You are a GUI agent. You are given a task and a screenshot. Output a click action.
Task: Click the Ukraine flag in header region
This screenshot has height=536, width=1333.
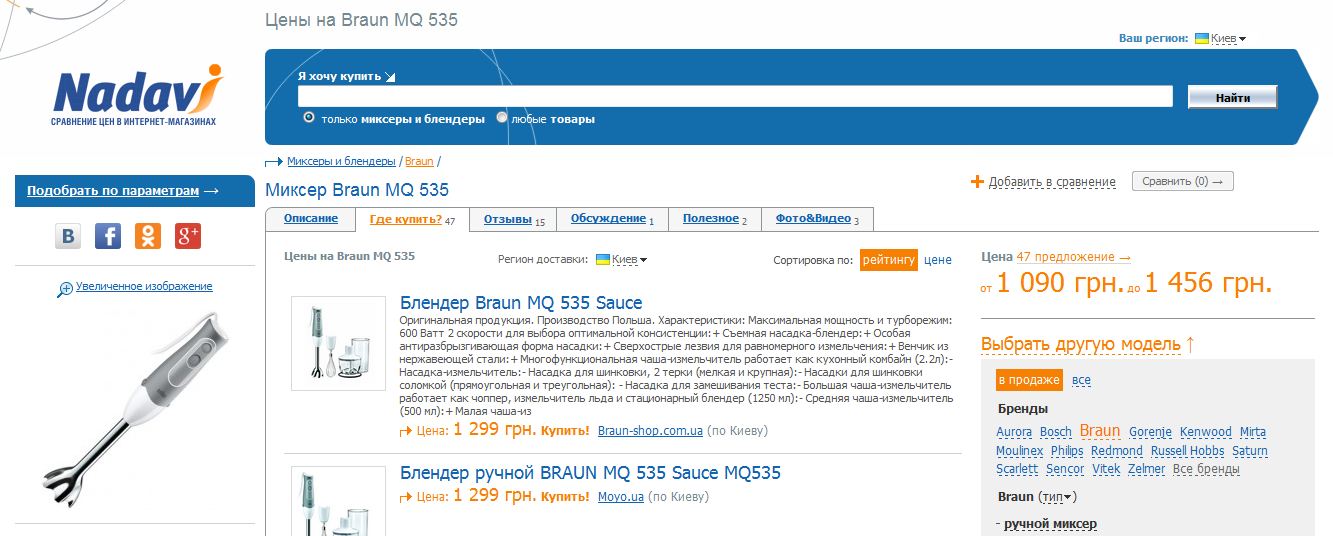point(1201,39)
